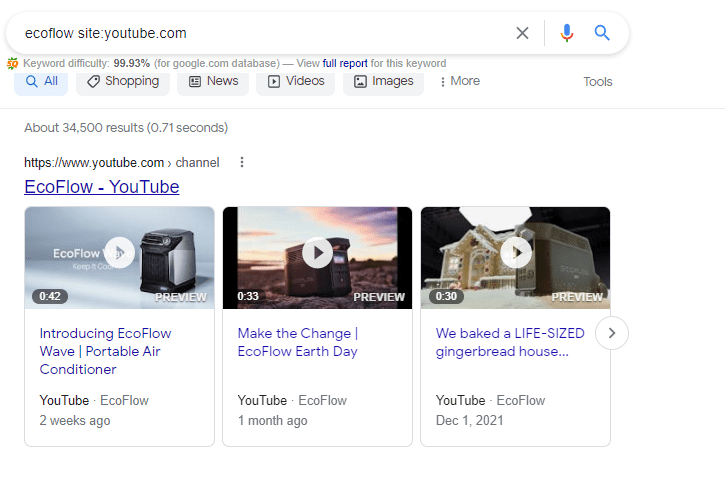Screen dimensions: 725x479
Task: Open the search Tools options
Action: tap(597, 82)
